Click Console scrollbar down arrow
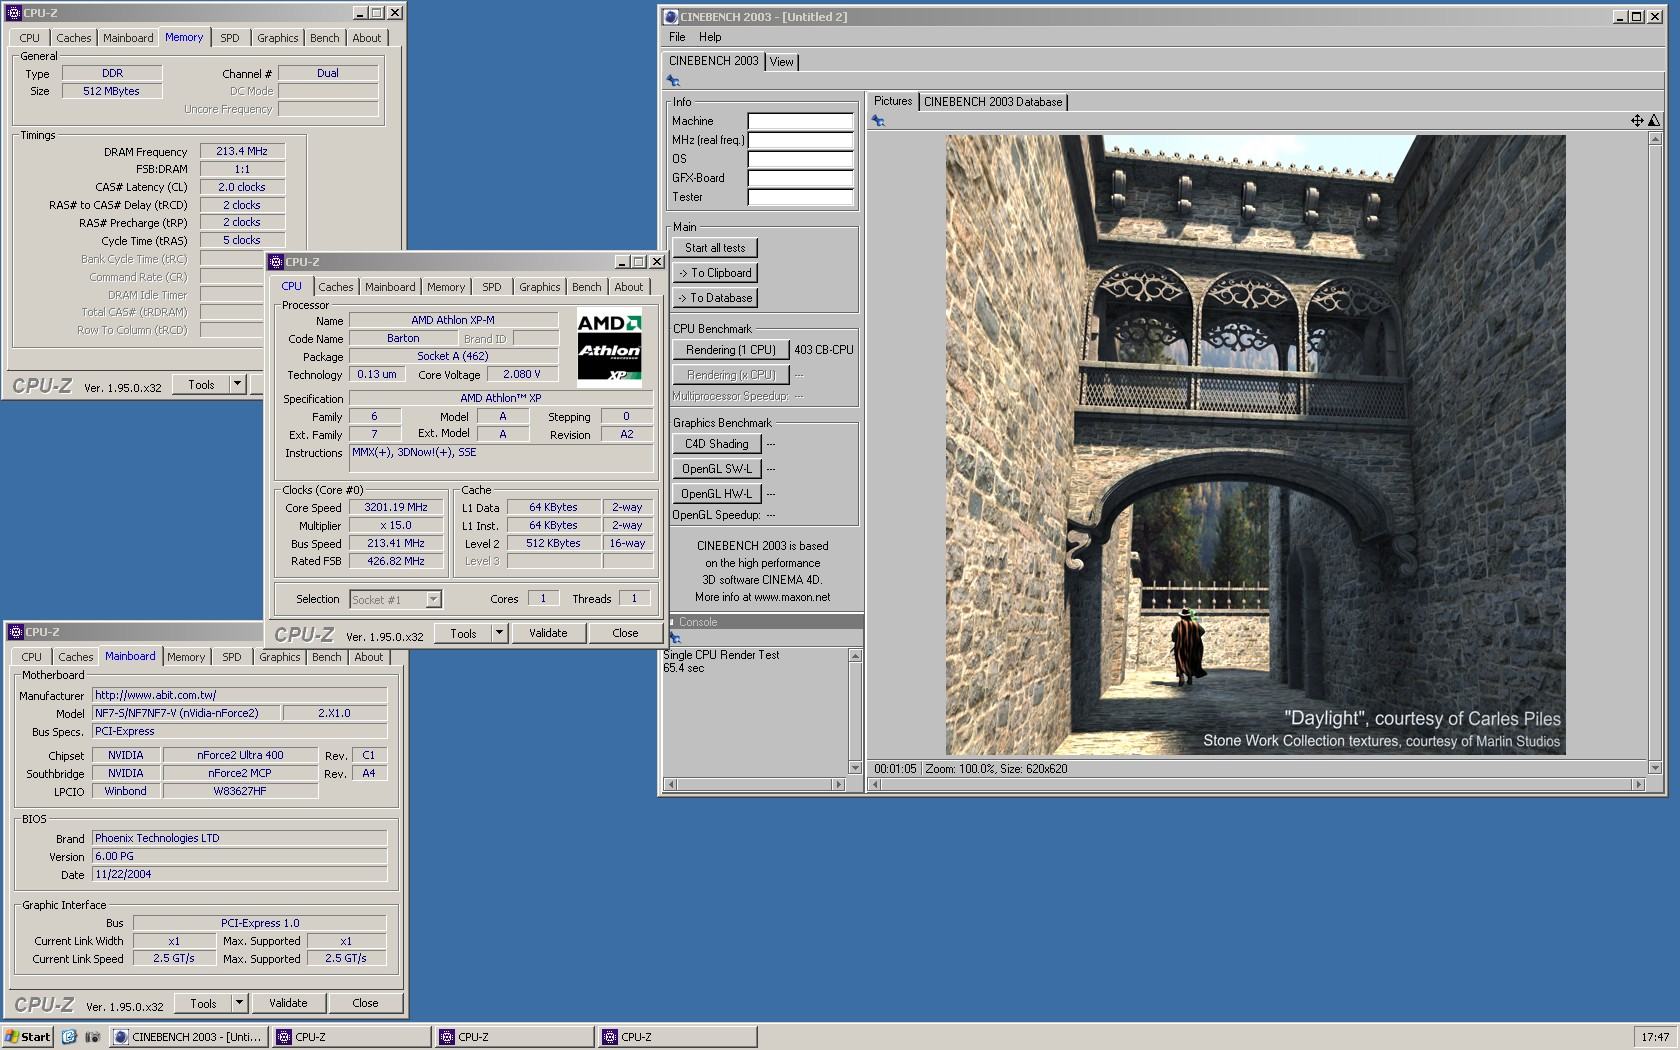This screenshot has height=1050, width=1680. pos(855,768)
